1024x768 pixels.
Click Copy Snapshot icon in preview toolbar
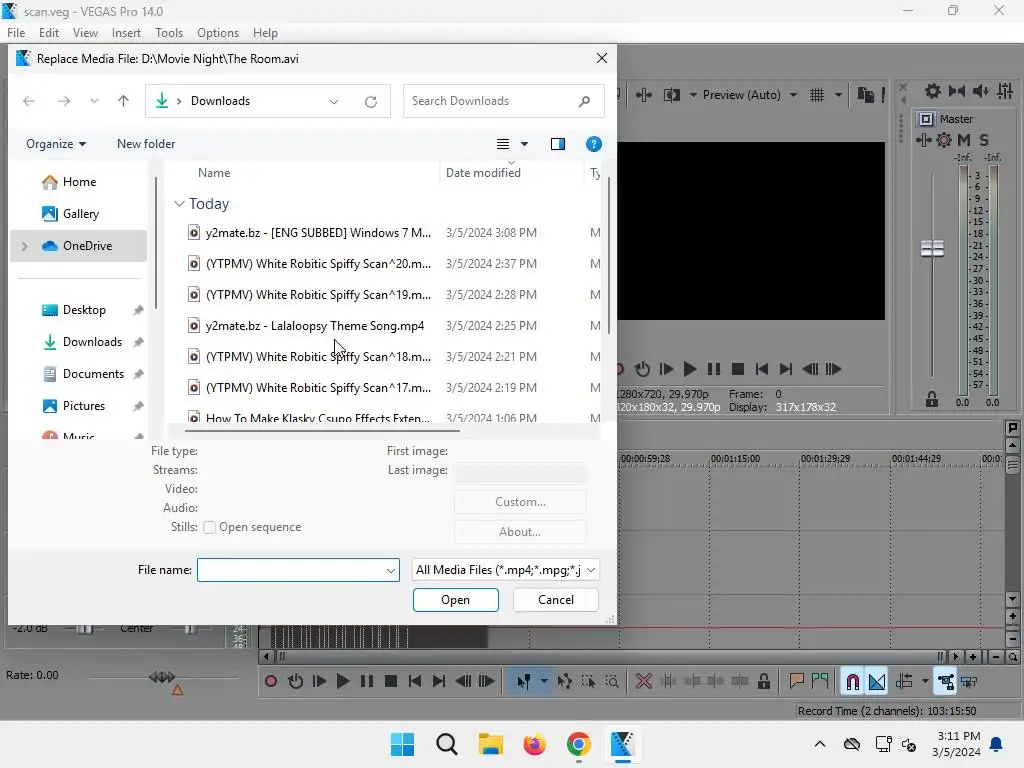pyautogui.click(x=865, y=95)
